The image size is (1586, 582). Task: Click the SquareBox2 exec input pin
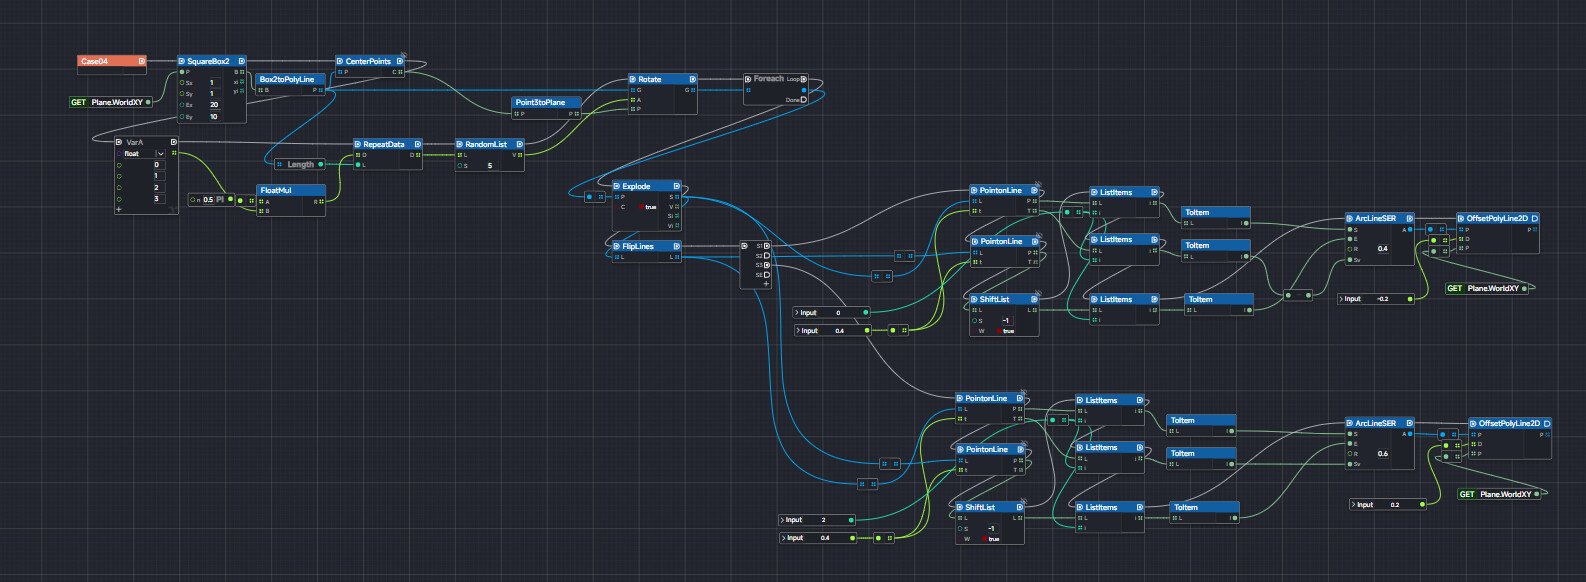pos(181,61)
